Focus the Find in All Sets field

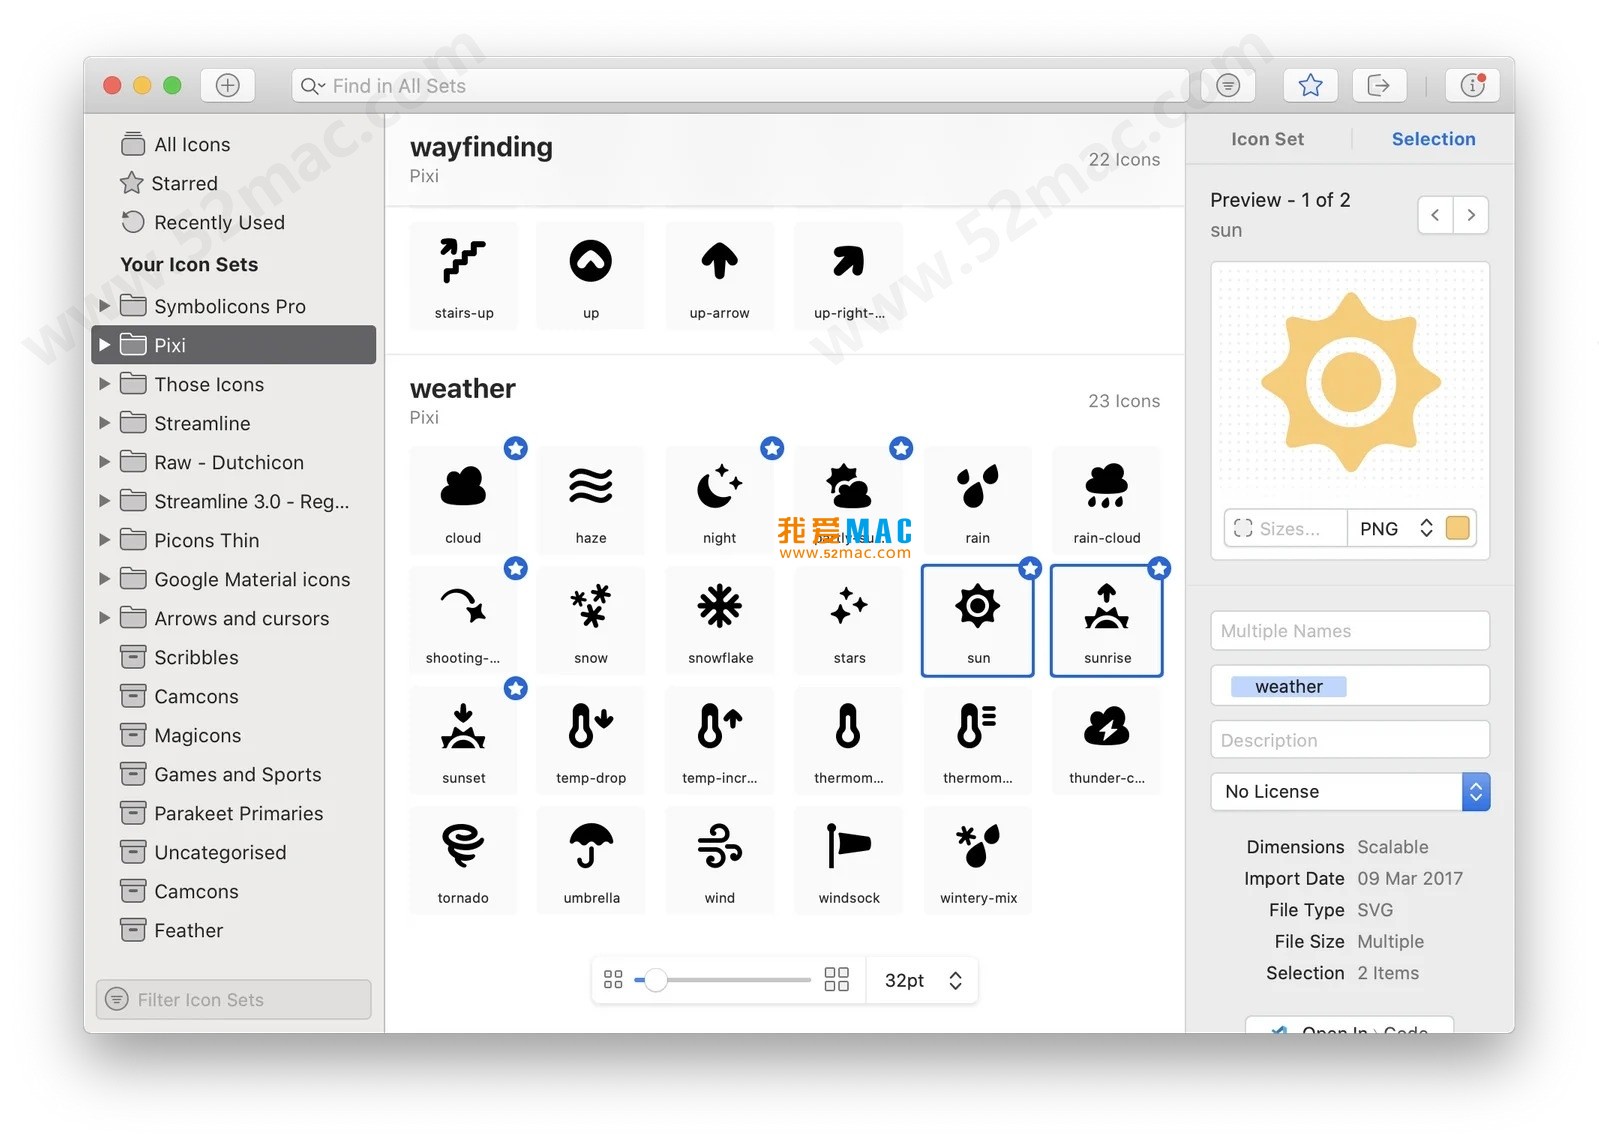point(740,85)
